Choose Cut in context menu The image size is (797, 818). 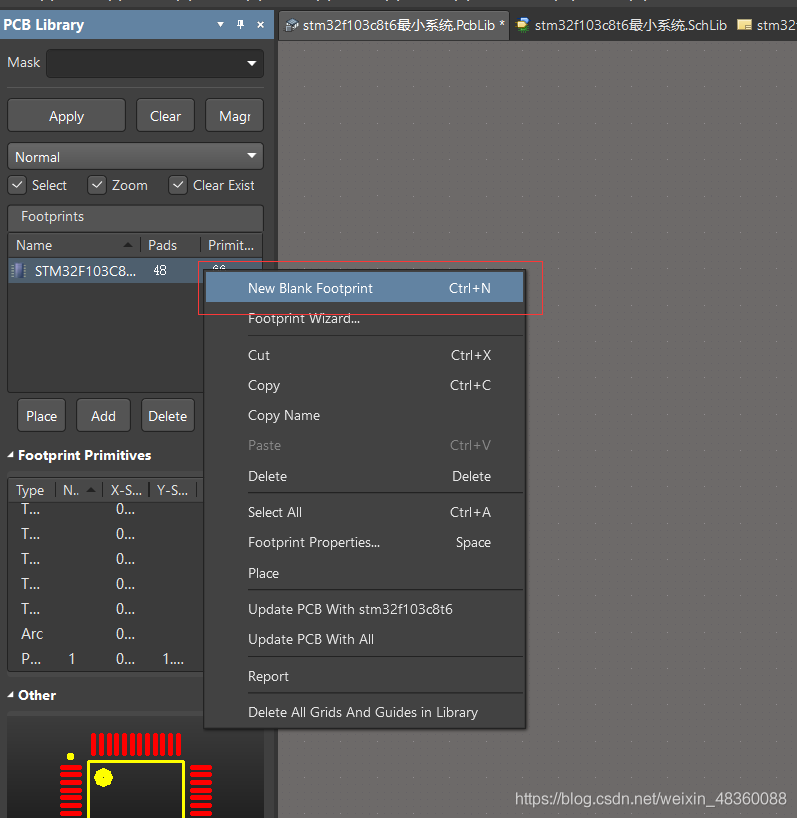(x=364, y=355)
